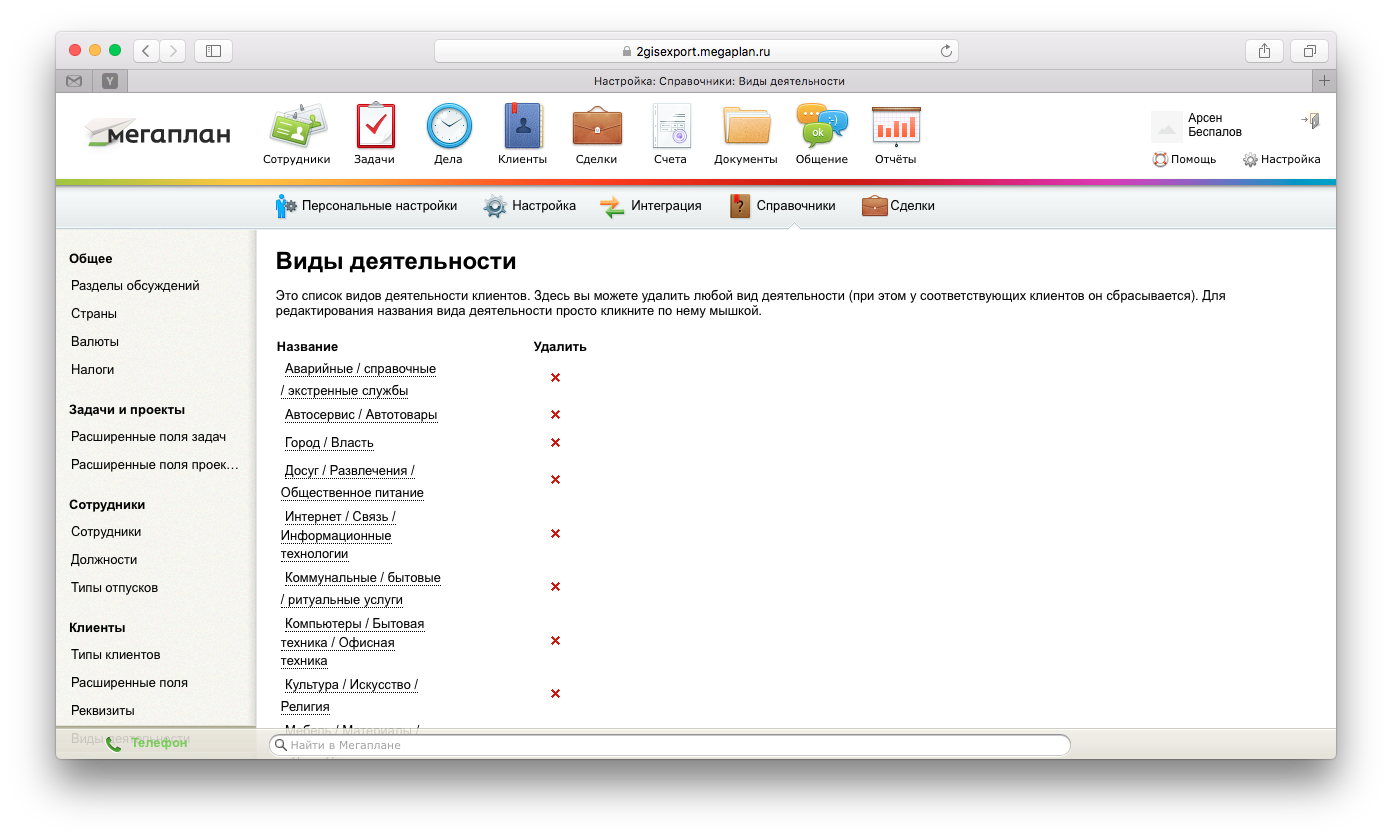Open Типы клиентов in the sidebar
Viewport: 1392px width, 839px height.
coord(116,655)
